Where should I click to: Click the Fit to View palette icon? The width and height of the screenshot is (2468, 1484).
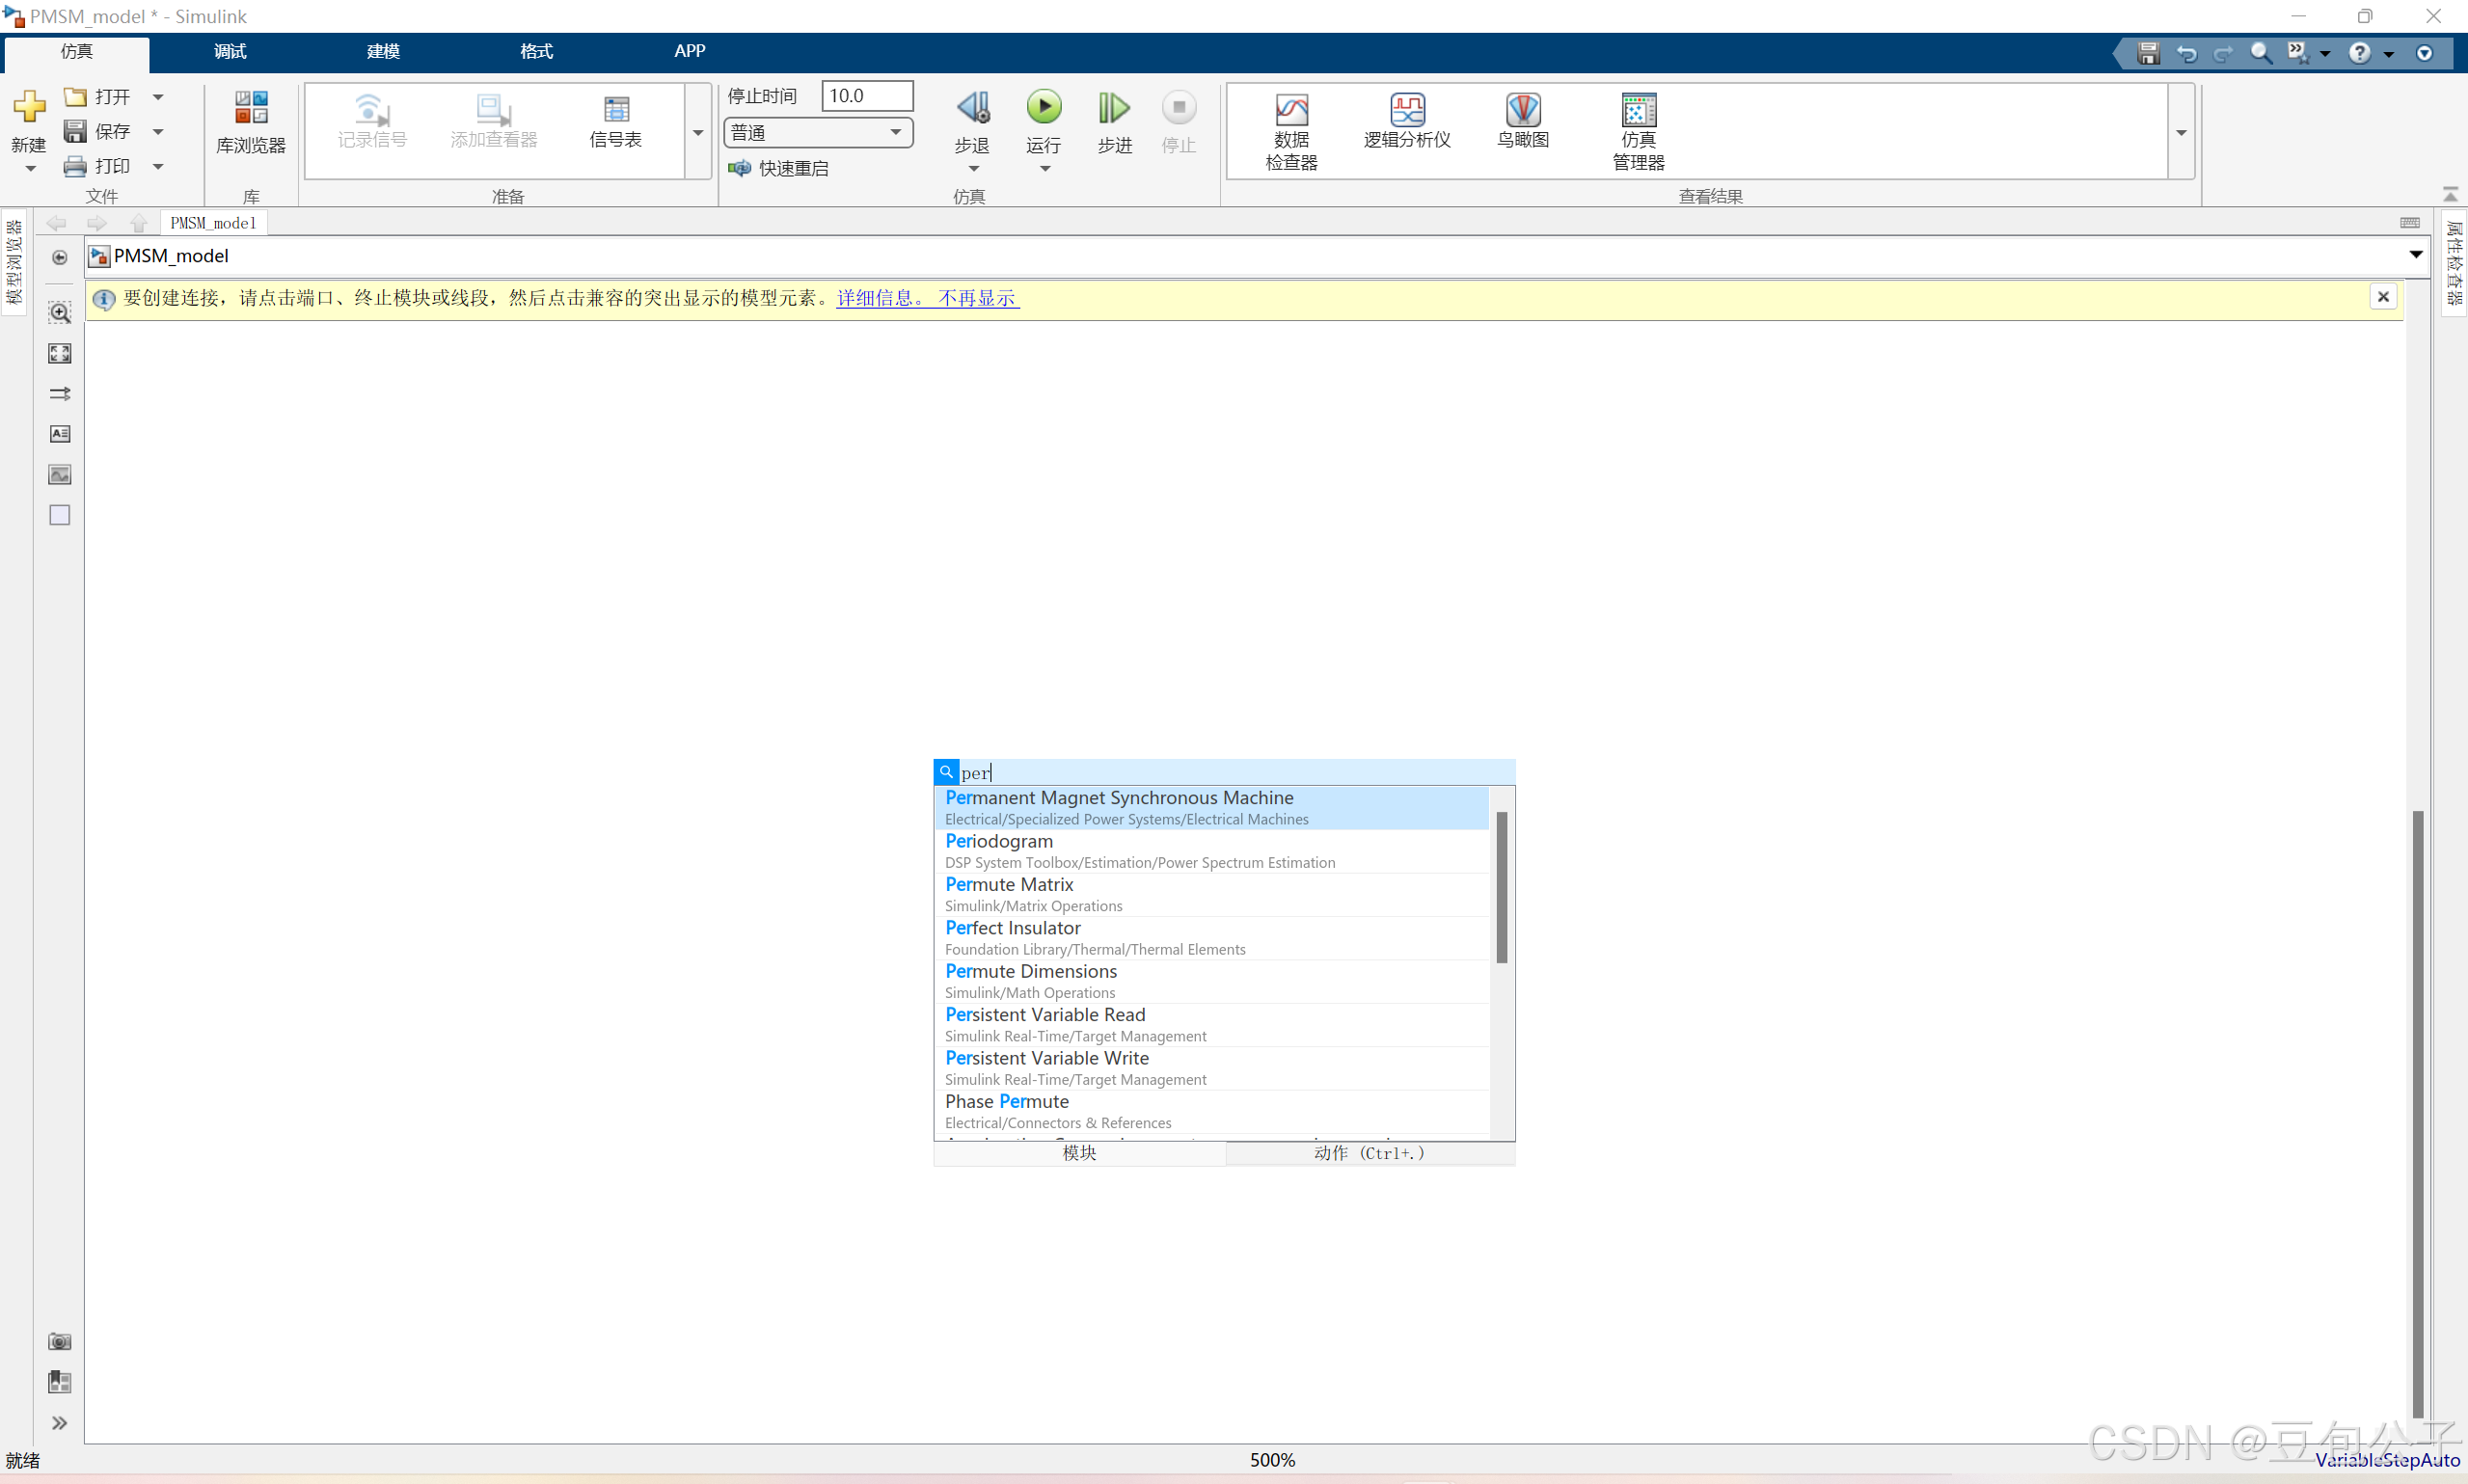(60, 353)
